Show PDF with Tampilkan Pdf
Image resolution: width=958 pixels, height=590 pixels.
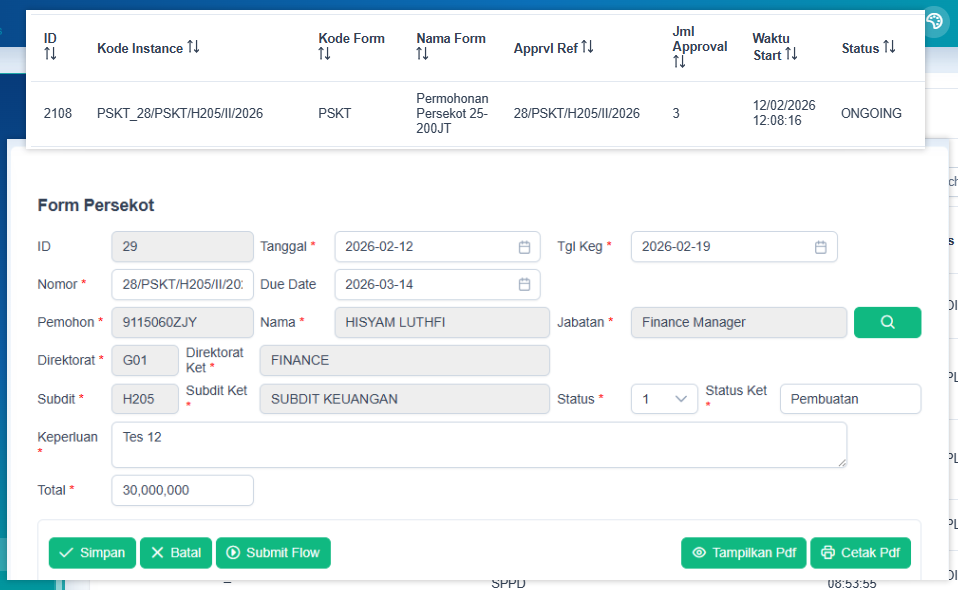[x=743, y=553]
